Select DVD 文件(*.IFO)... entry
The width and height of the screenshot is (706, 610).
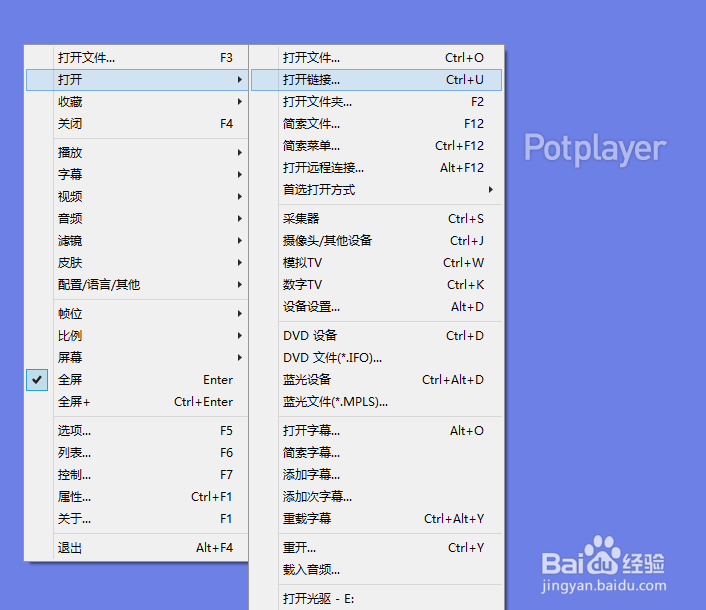click(x=376, y=358)
